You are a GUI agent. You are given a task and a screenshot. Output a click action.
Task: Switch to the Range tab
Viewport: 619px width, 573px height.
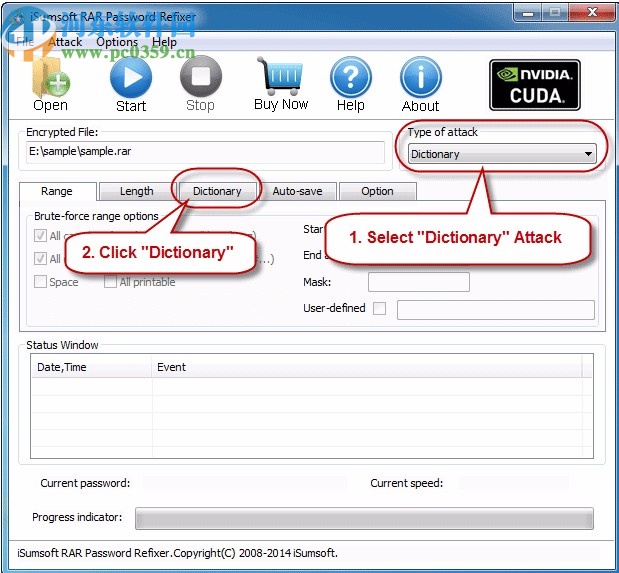57,192
